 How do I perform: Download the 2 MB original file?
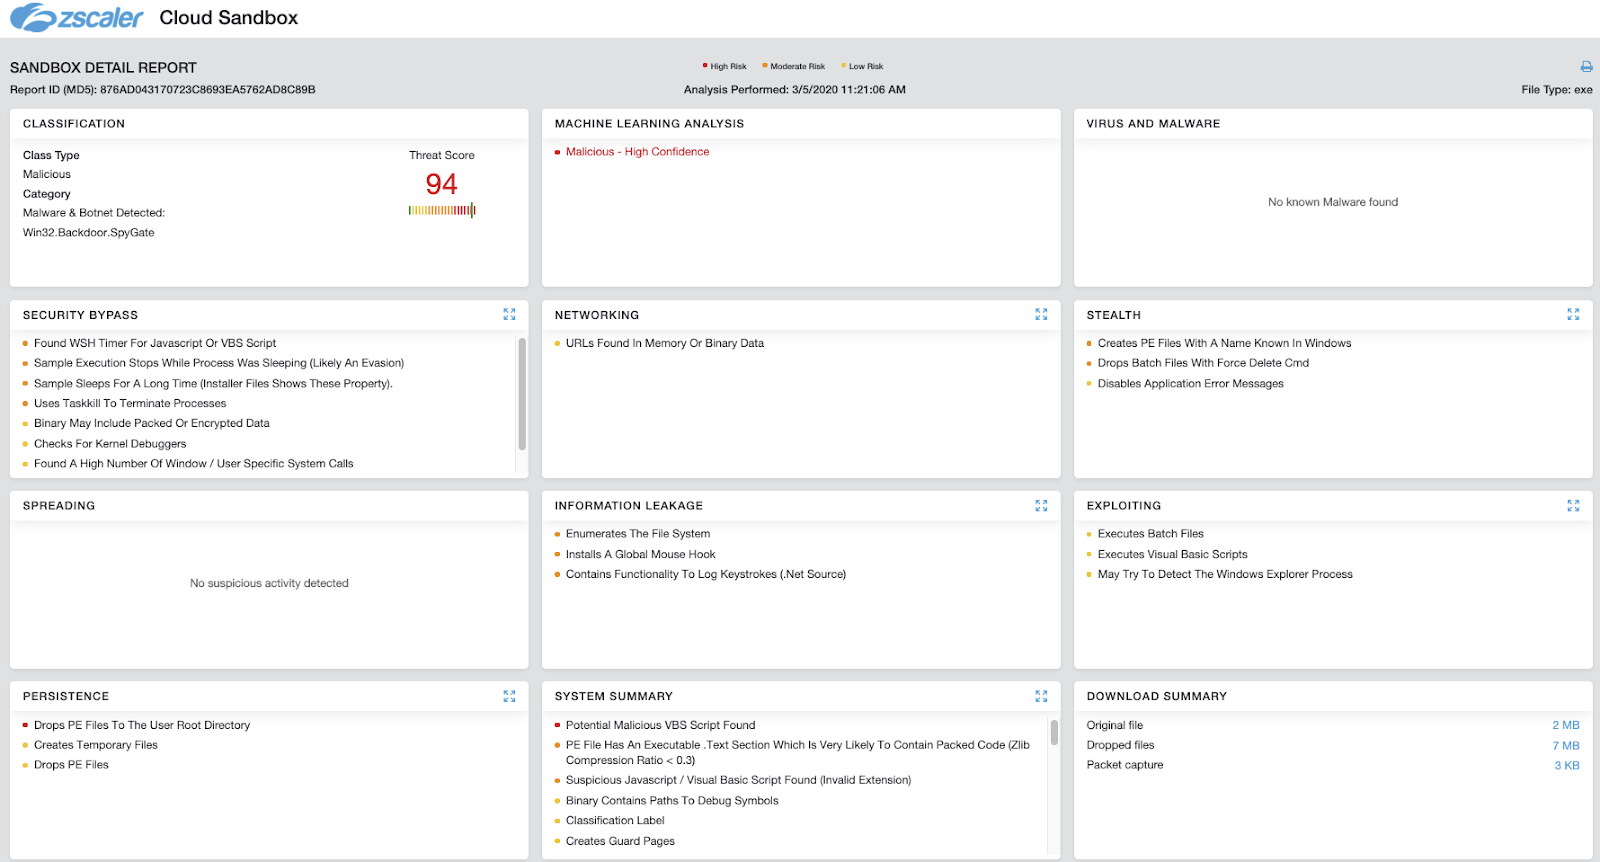pyautogui.click(x=1566, y=725)
